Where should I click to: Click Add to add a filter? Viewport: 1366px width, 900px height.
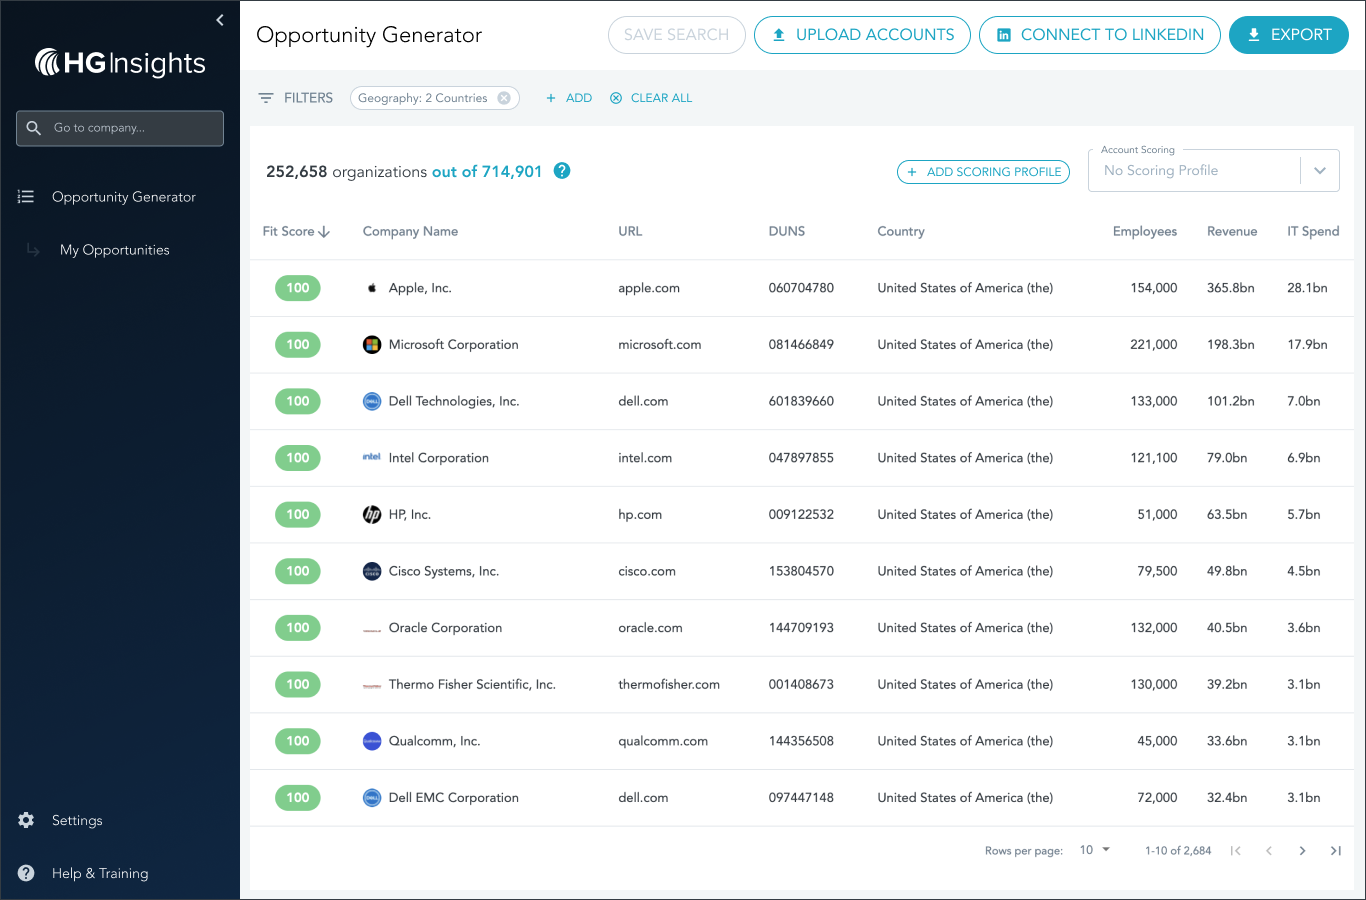pyautogui.click(x=569, y=98)
